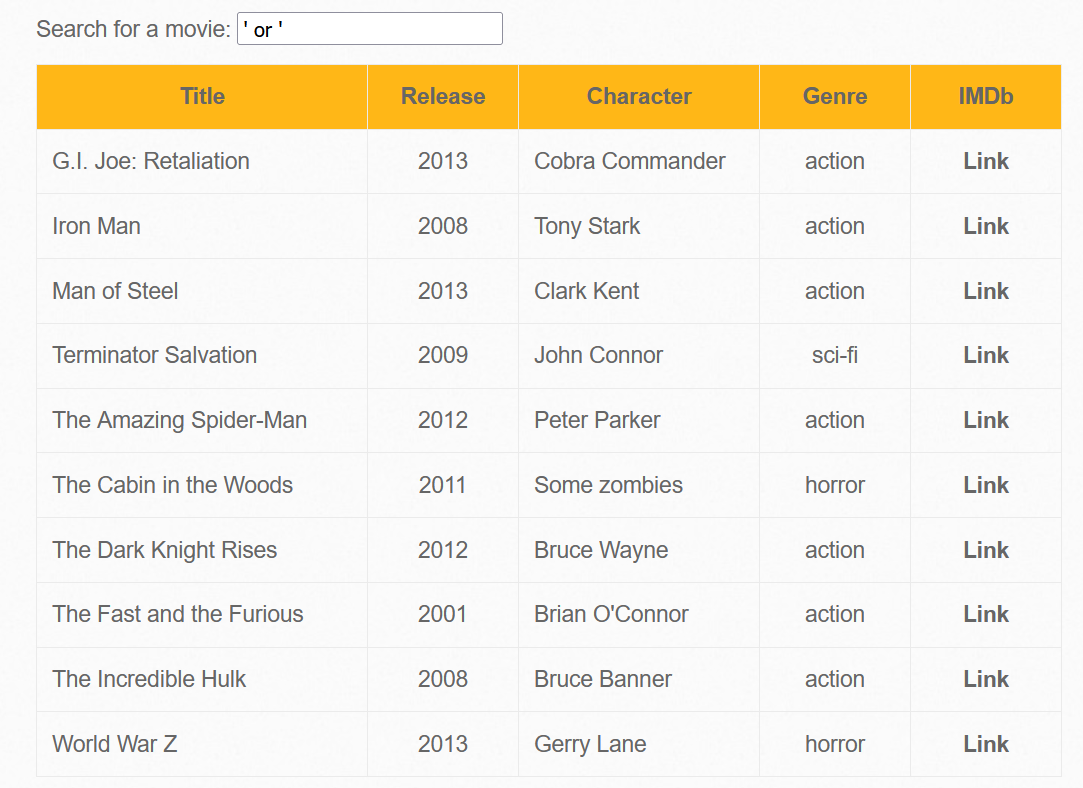
Task: Open IMDb link for The Amazing Spider-Man
Action: click(x=986, y=420)
